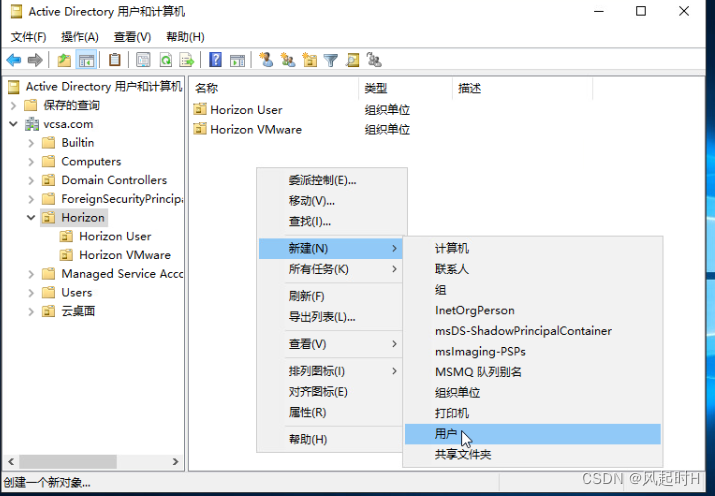The width and height of the screenshot is (715, 496).
Task: Select Horizon VMware in the tree
Action: [x=125, y=255]
